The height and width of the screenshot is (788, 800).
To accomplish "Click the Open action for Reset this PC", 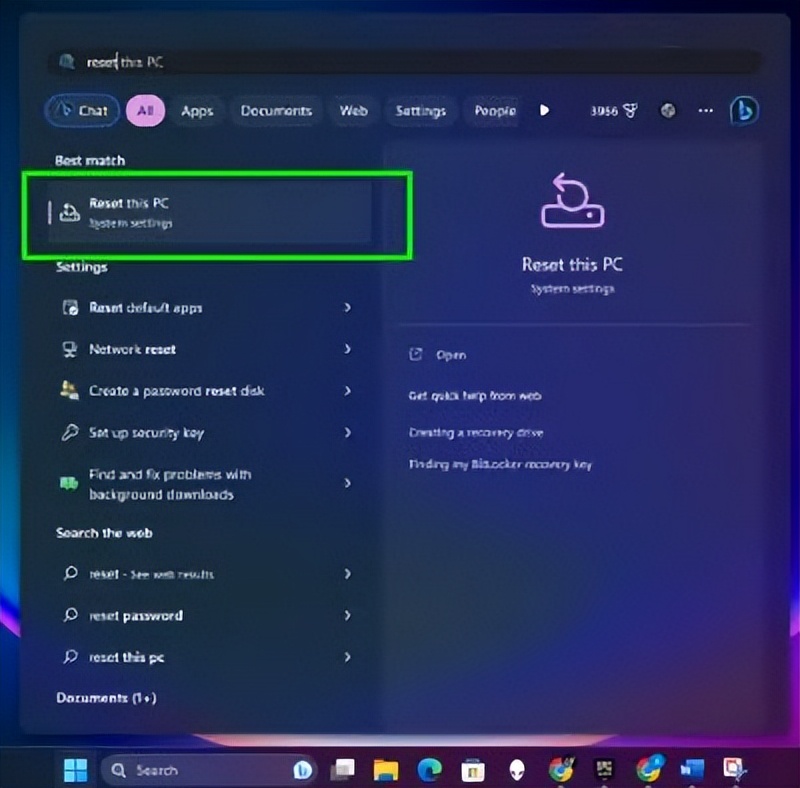I will coord(443,355).
